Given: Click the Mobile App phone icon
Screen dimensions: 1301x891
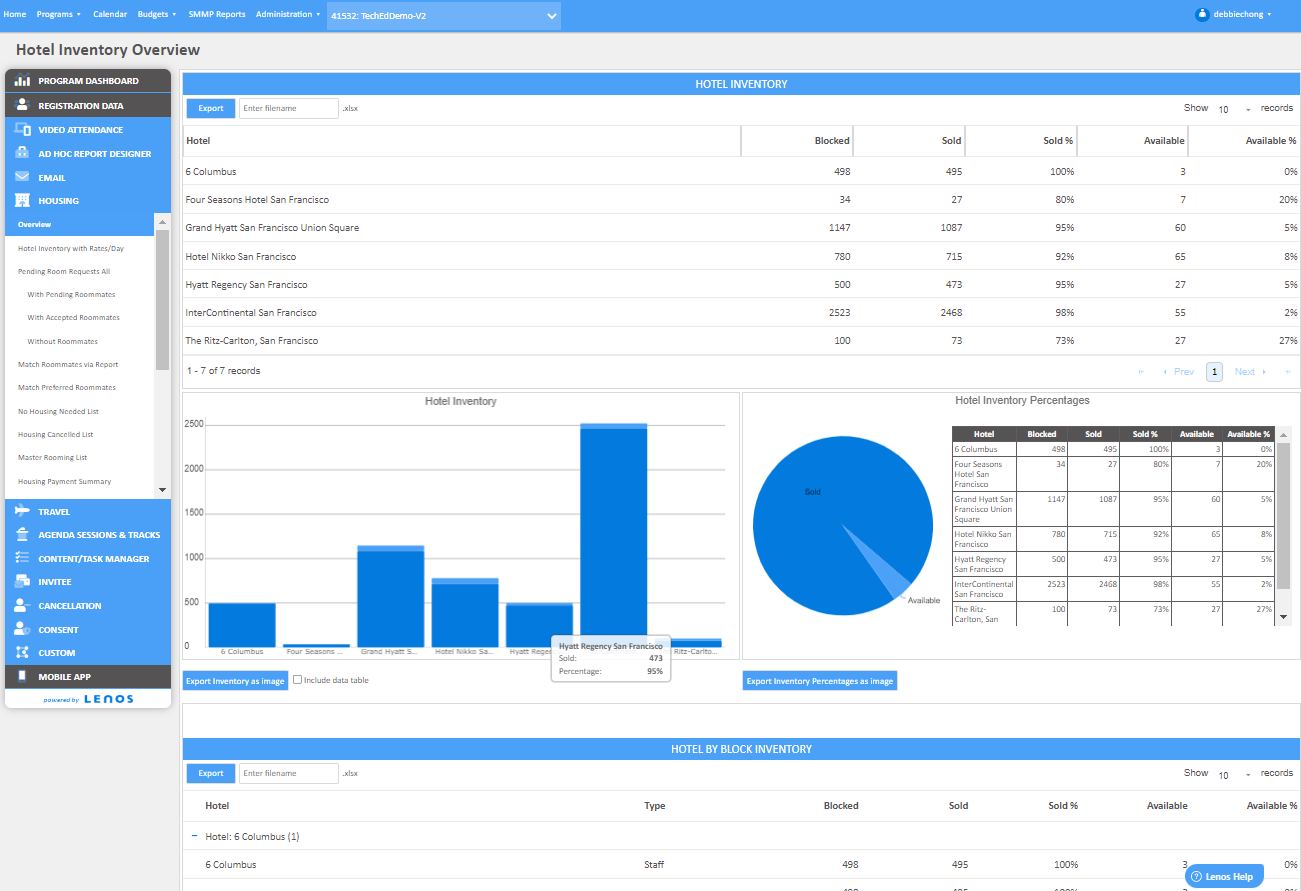Looking at the screenshot, I should (22, 677).
